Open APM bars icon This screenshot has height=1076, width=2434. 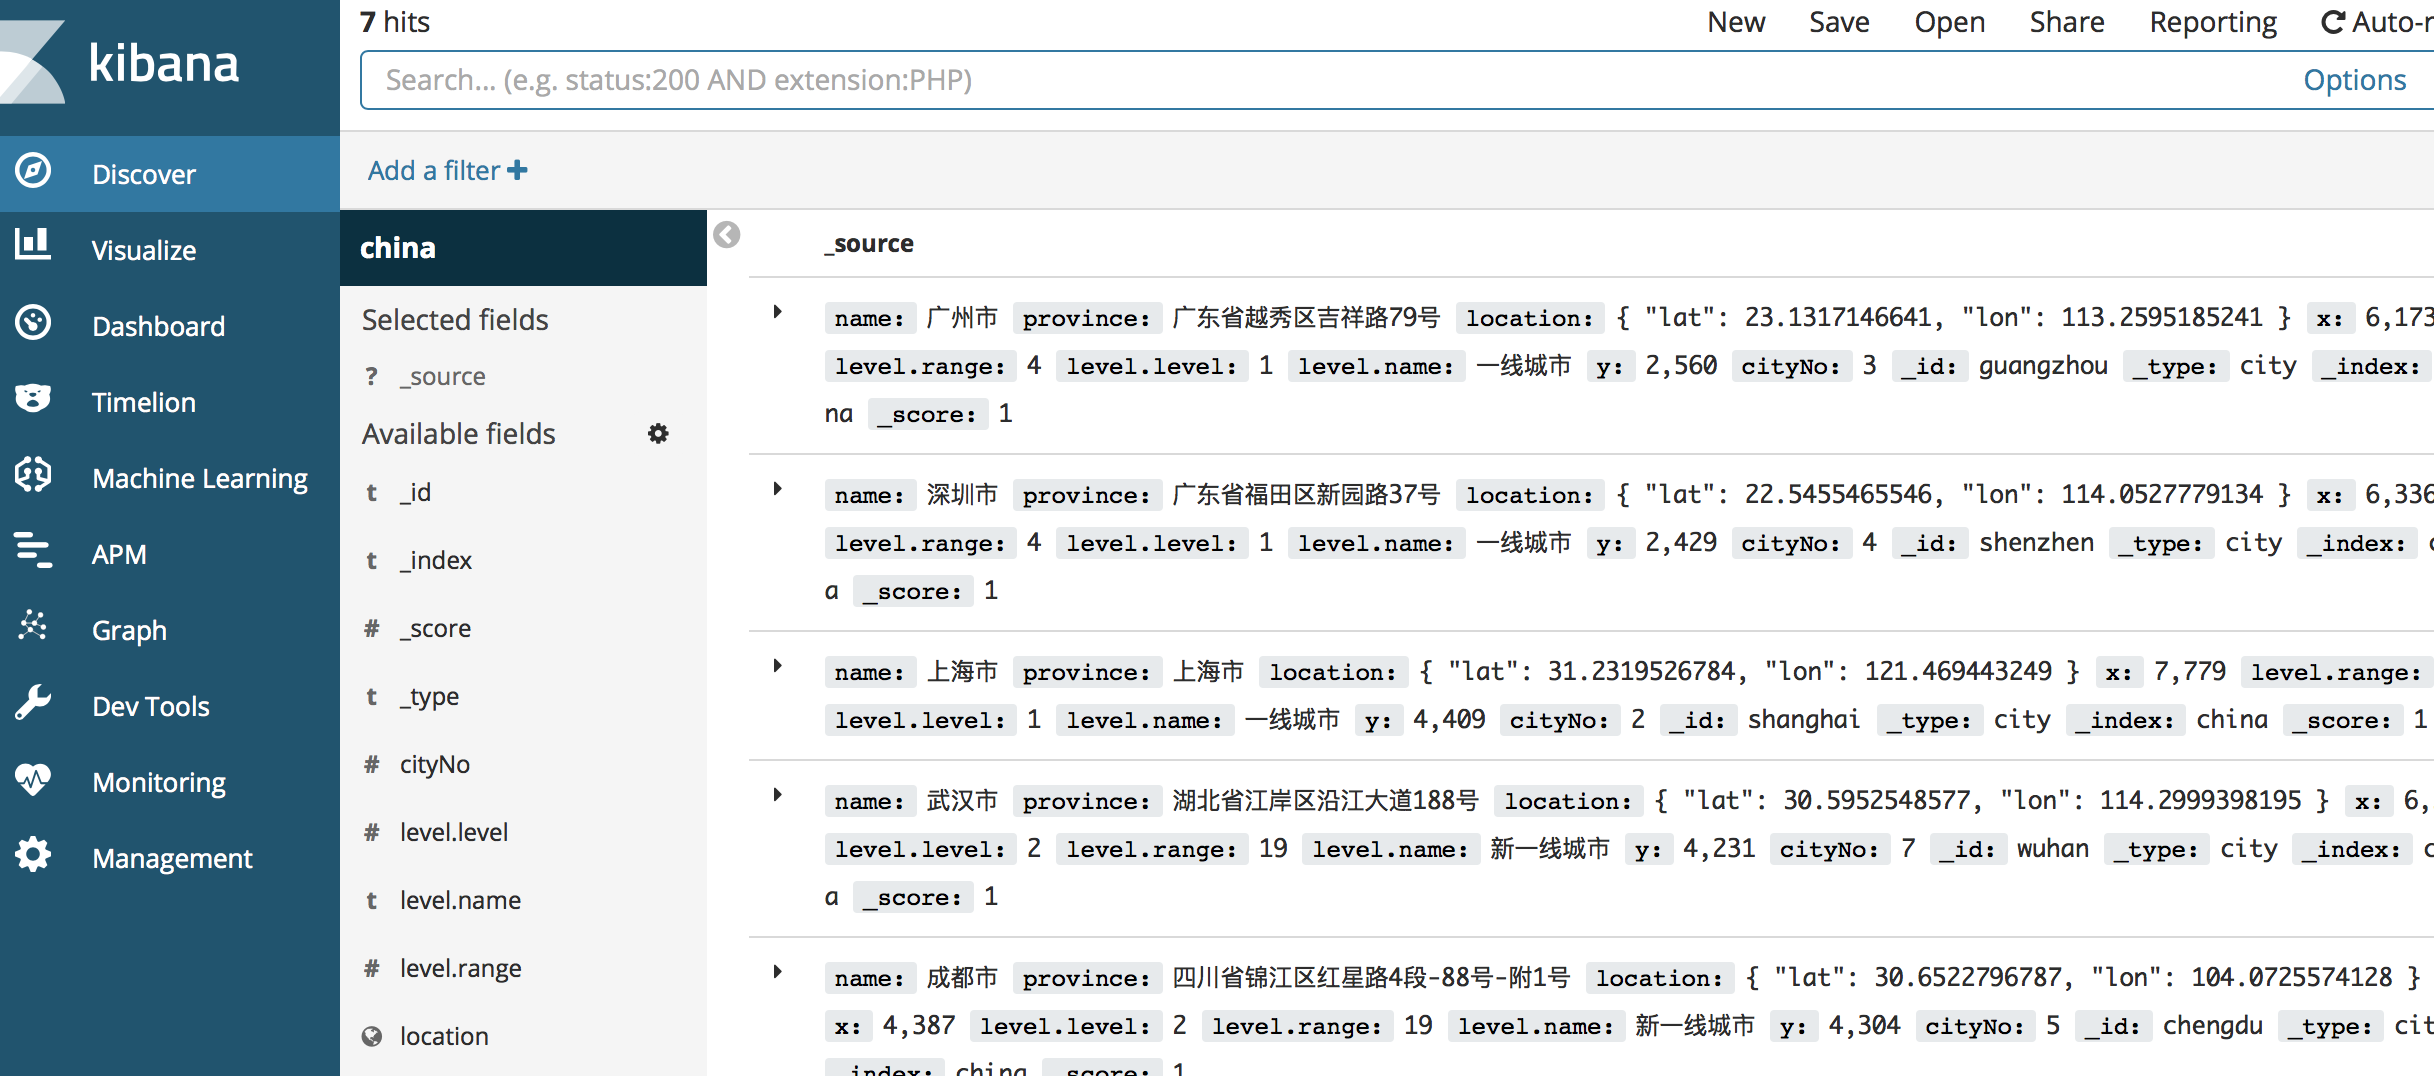tap(33, 550)
